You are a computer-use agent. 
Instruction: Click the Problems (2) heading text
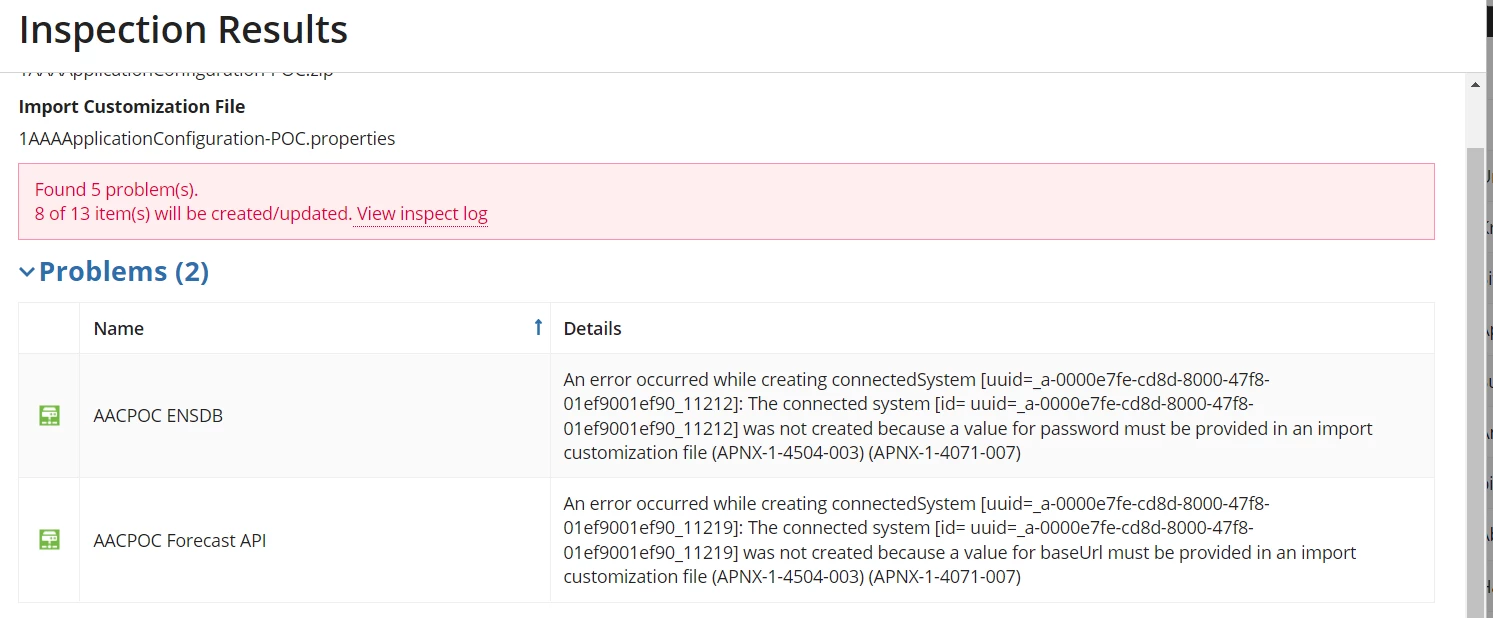pos(124,271)
